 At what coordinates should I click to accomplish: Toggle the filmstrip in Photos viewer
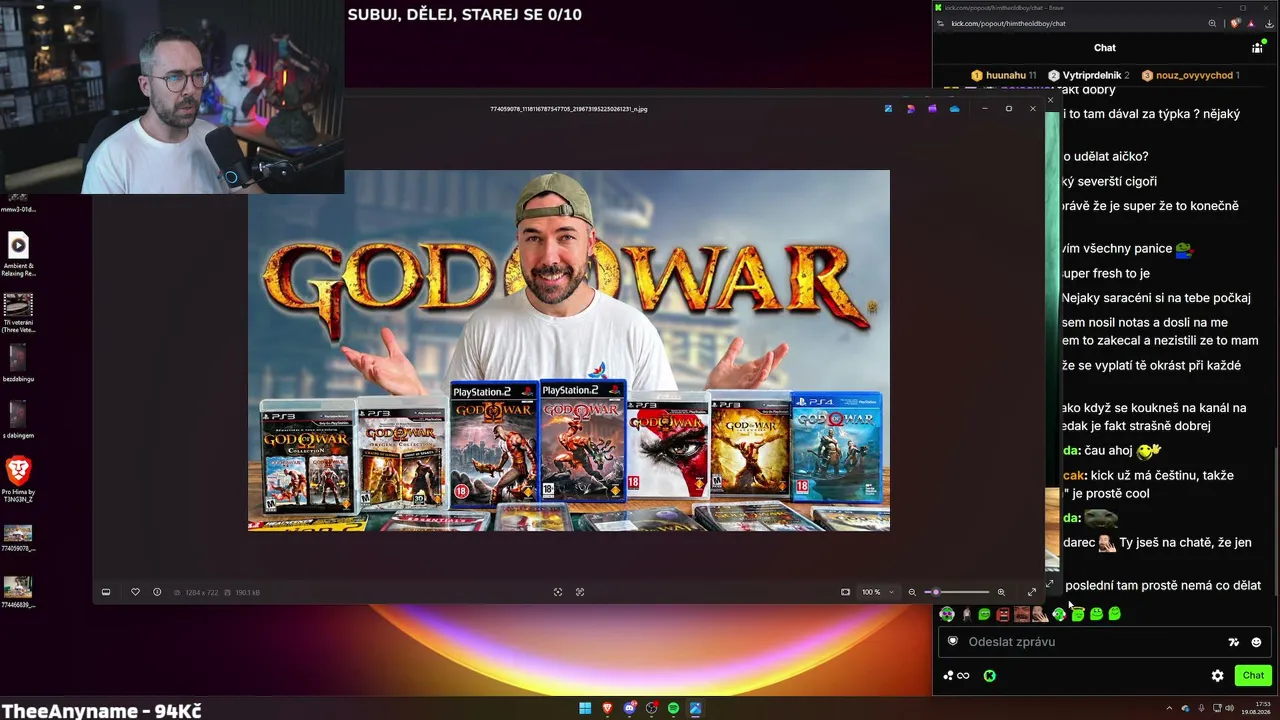tap(106, 592)
